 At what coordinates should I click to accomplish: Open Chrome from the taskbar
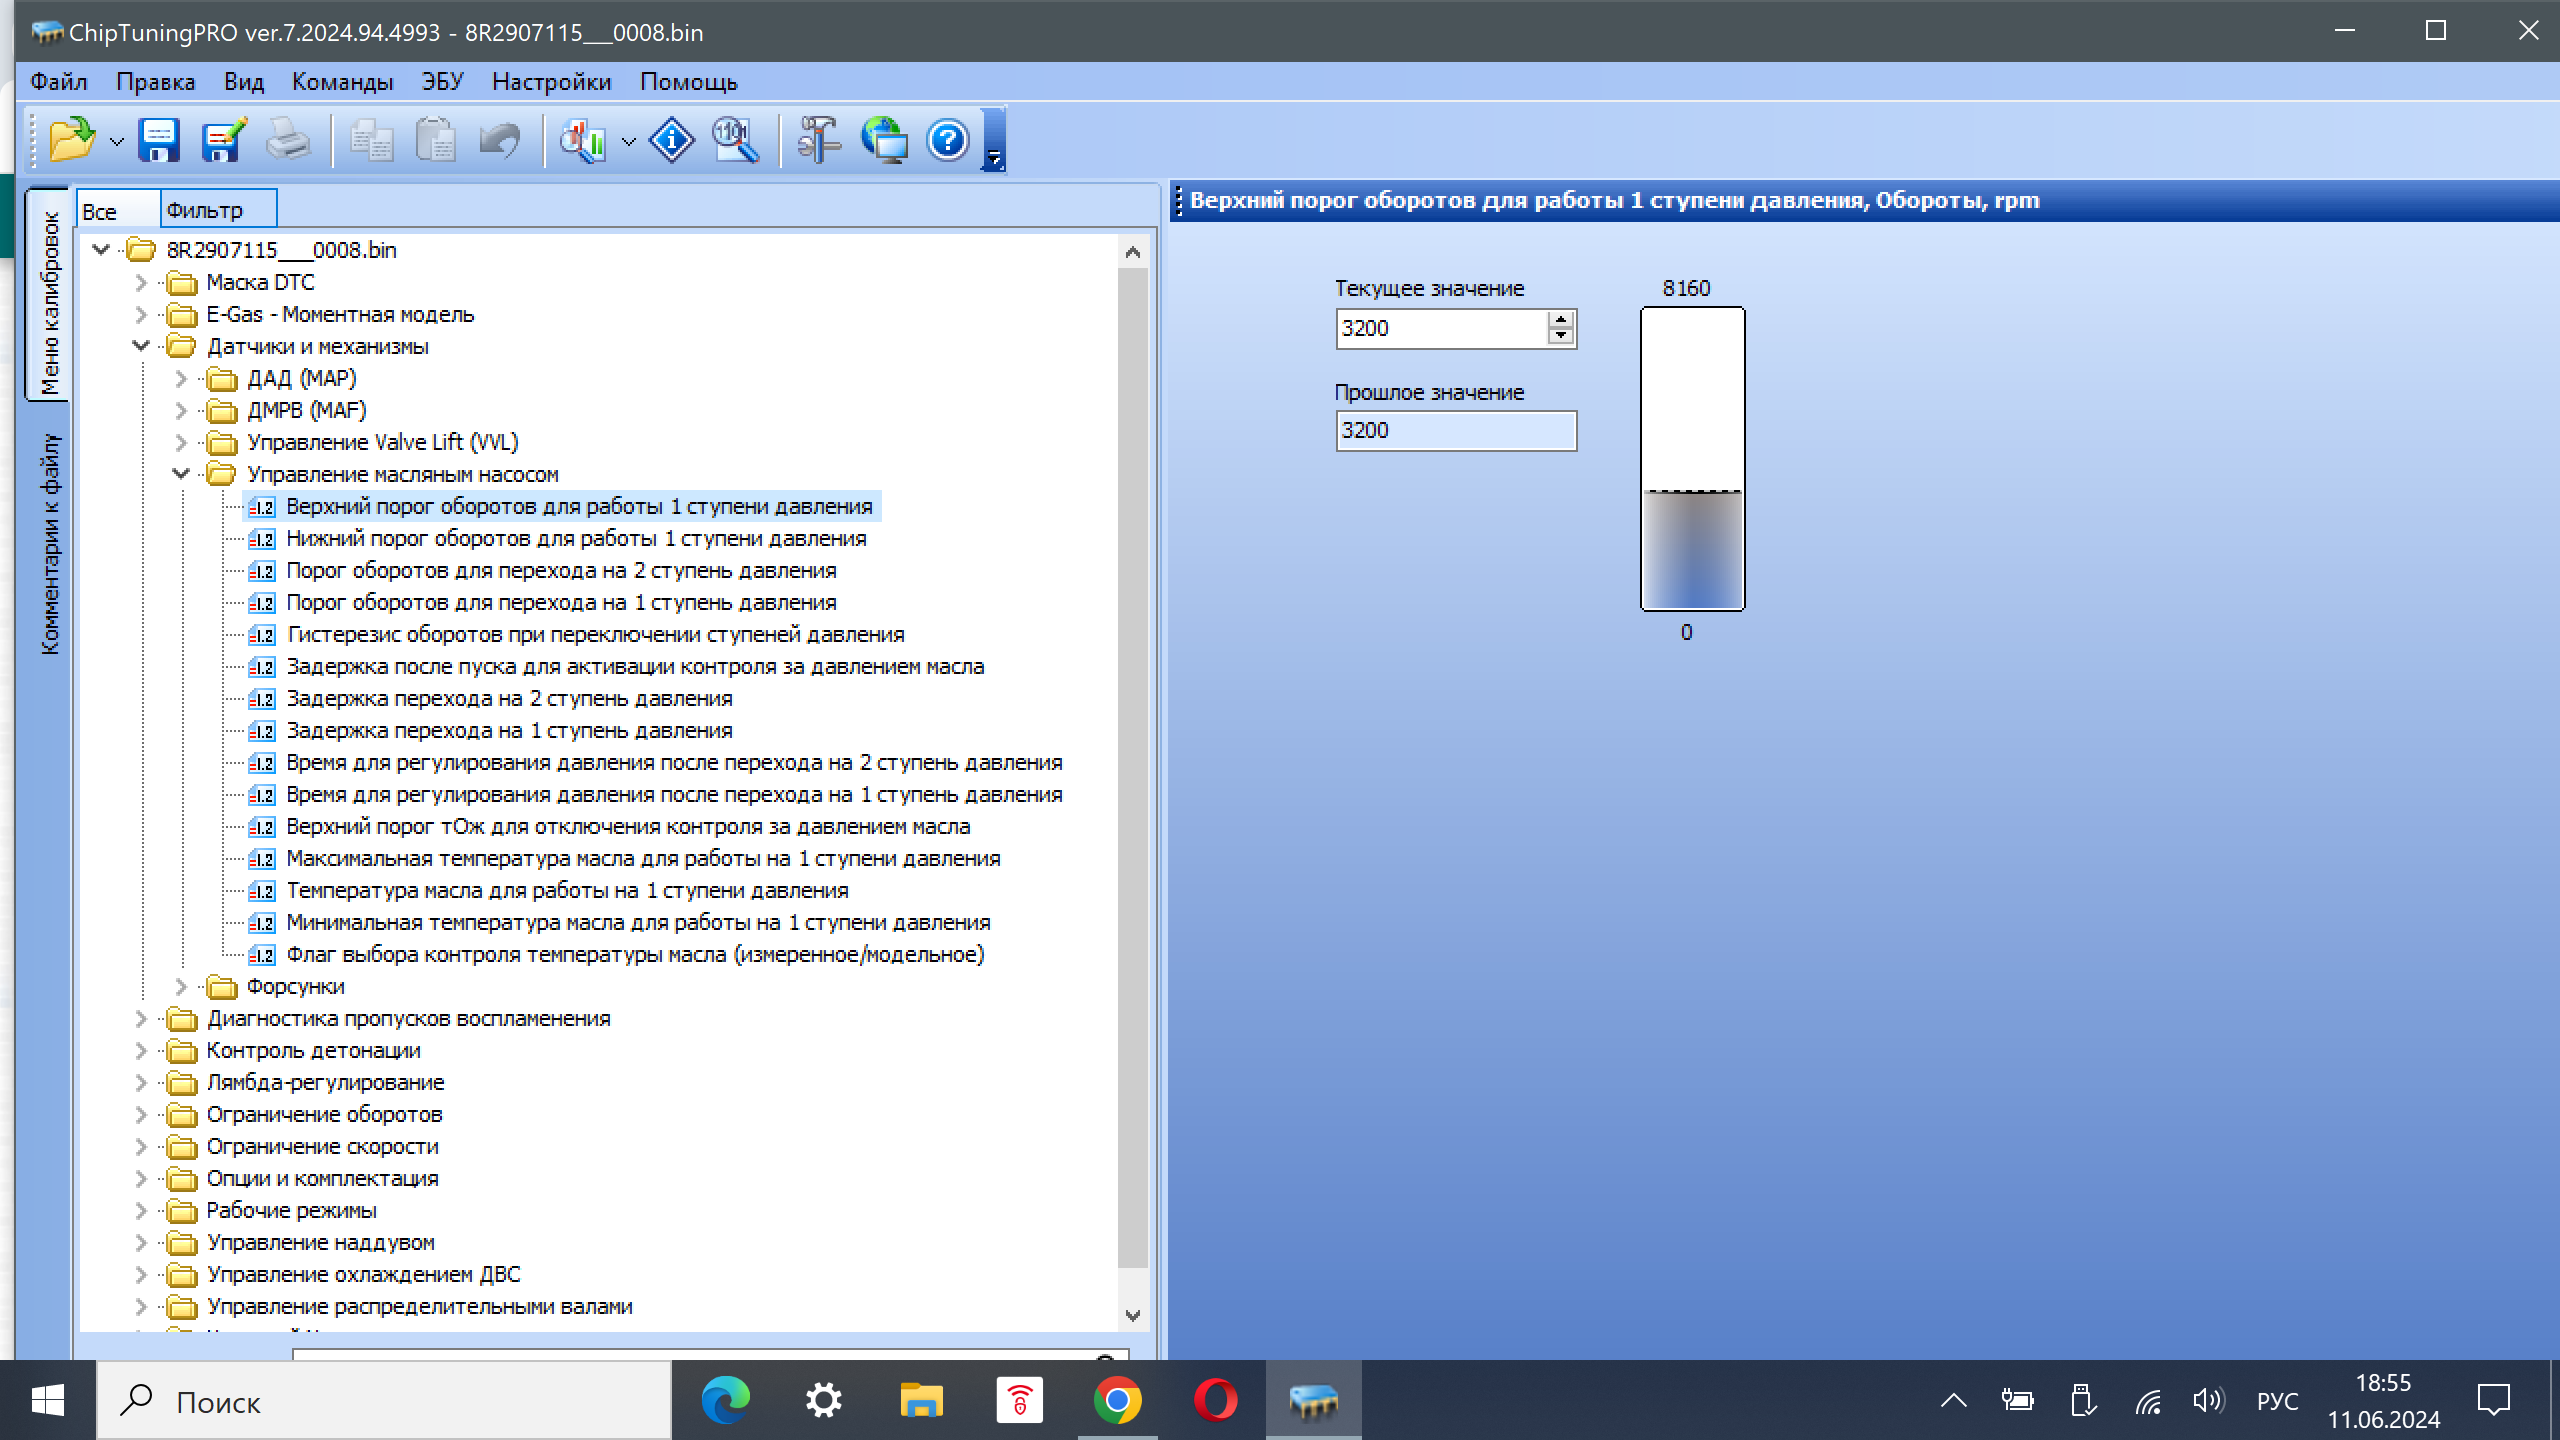[x=1118, y=1400]
